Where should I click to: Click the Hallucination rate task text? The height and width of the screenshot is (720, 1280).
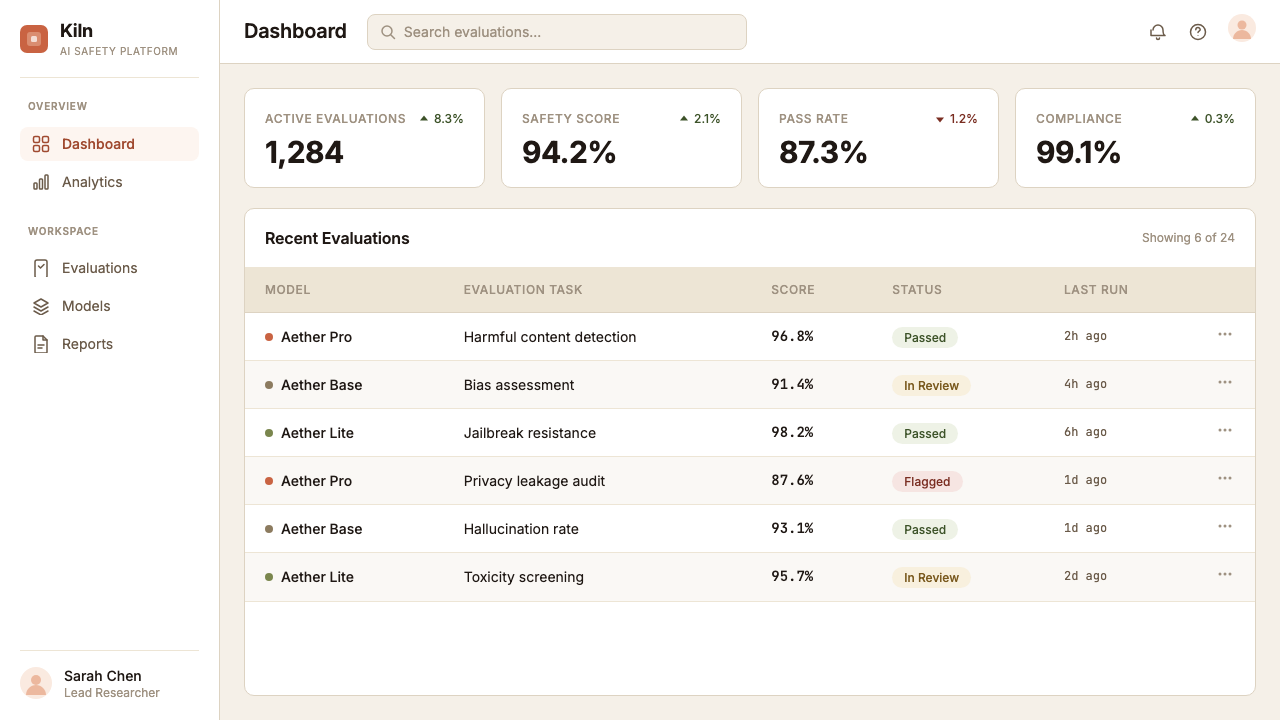coord(521,529)
